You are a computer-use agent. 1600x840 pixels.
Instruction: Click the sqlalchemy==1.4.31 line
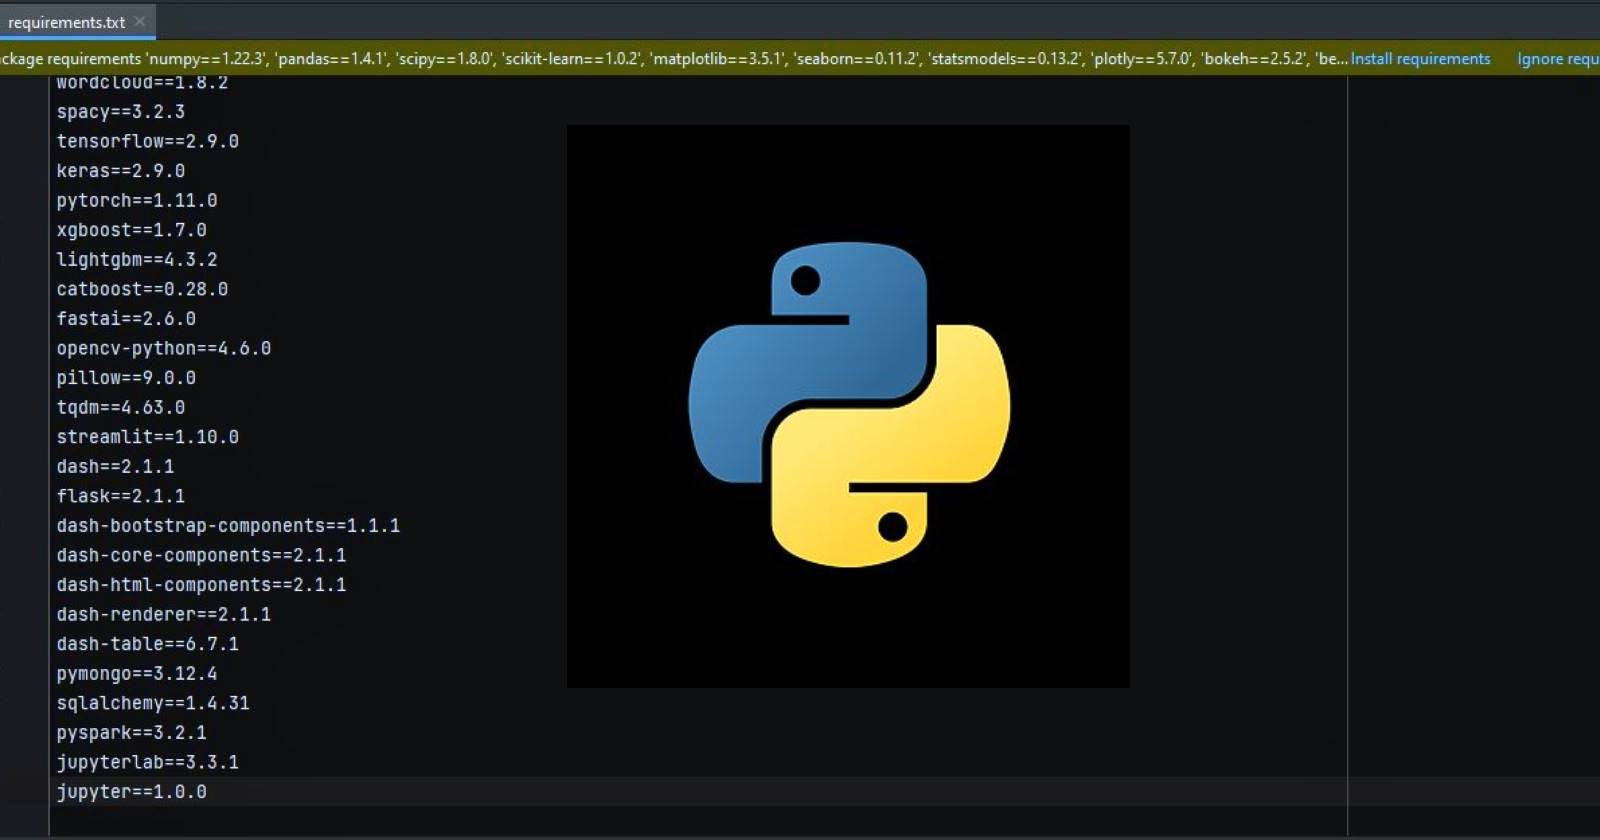coord(152,703)
